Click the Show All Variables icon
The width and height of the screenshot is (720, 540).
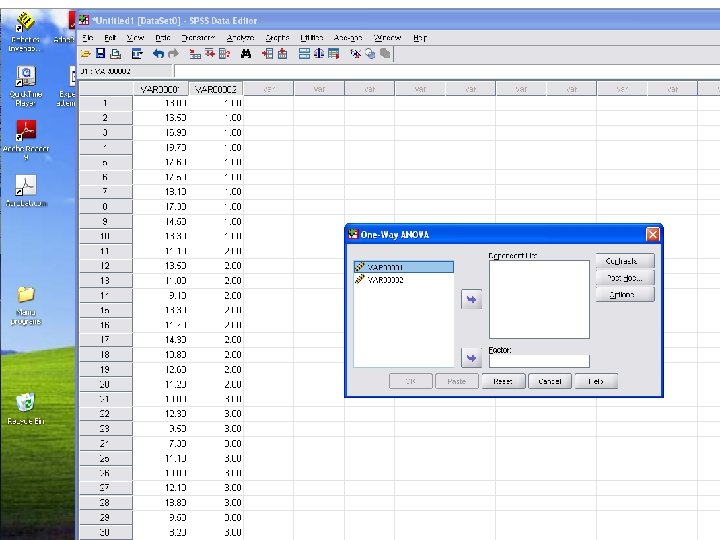point(385,54)
